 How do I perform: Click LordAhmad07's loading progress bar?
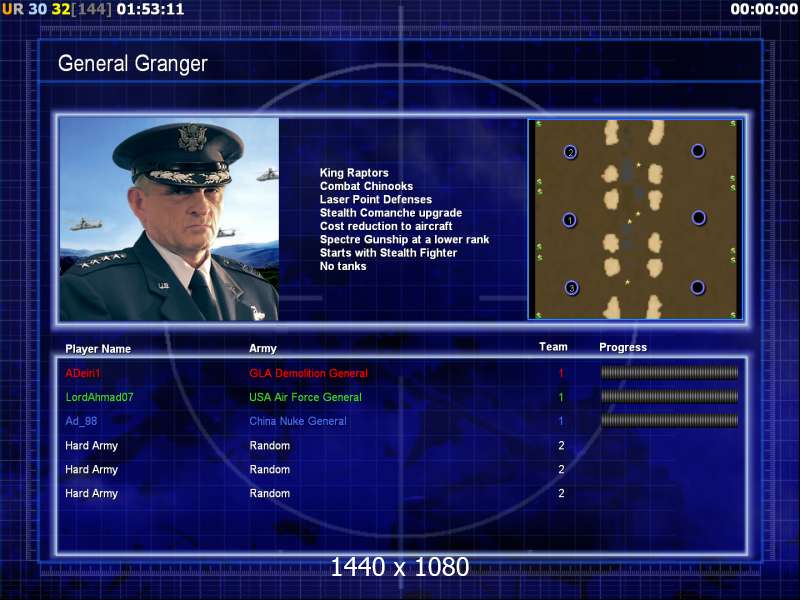point(669,396)
